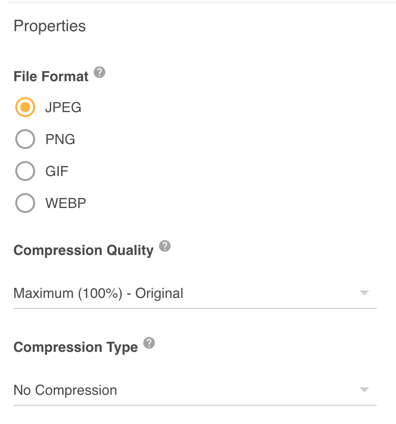Select the JPEG radio button

click(x=25, y=107)
